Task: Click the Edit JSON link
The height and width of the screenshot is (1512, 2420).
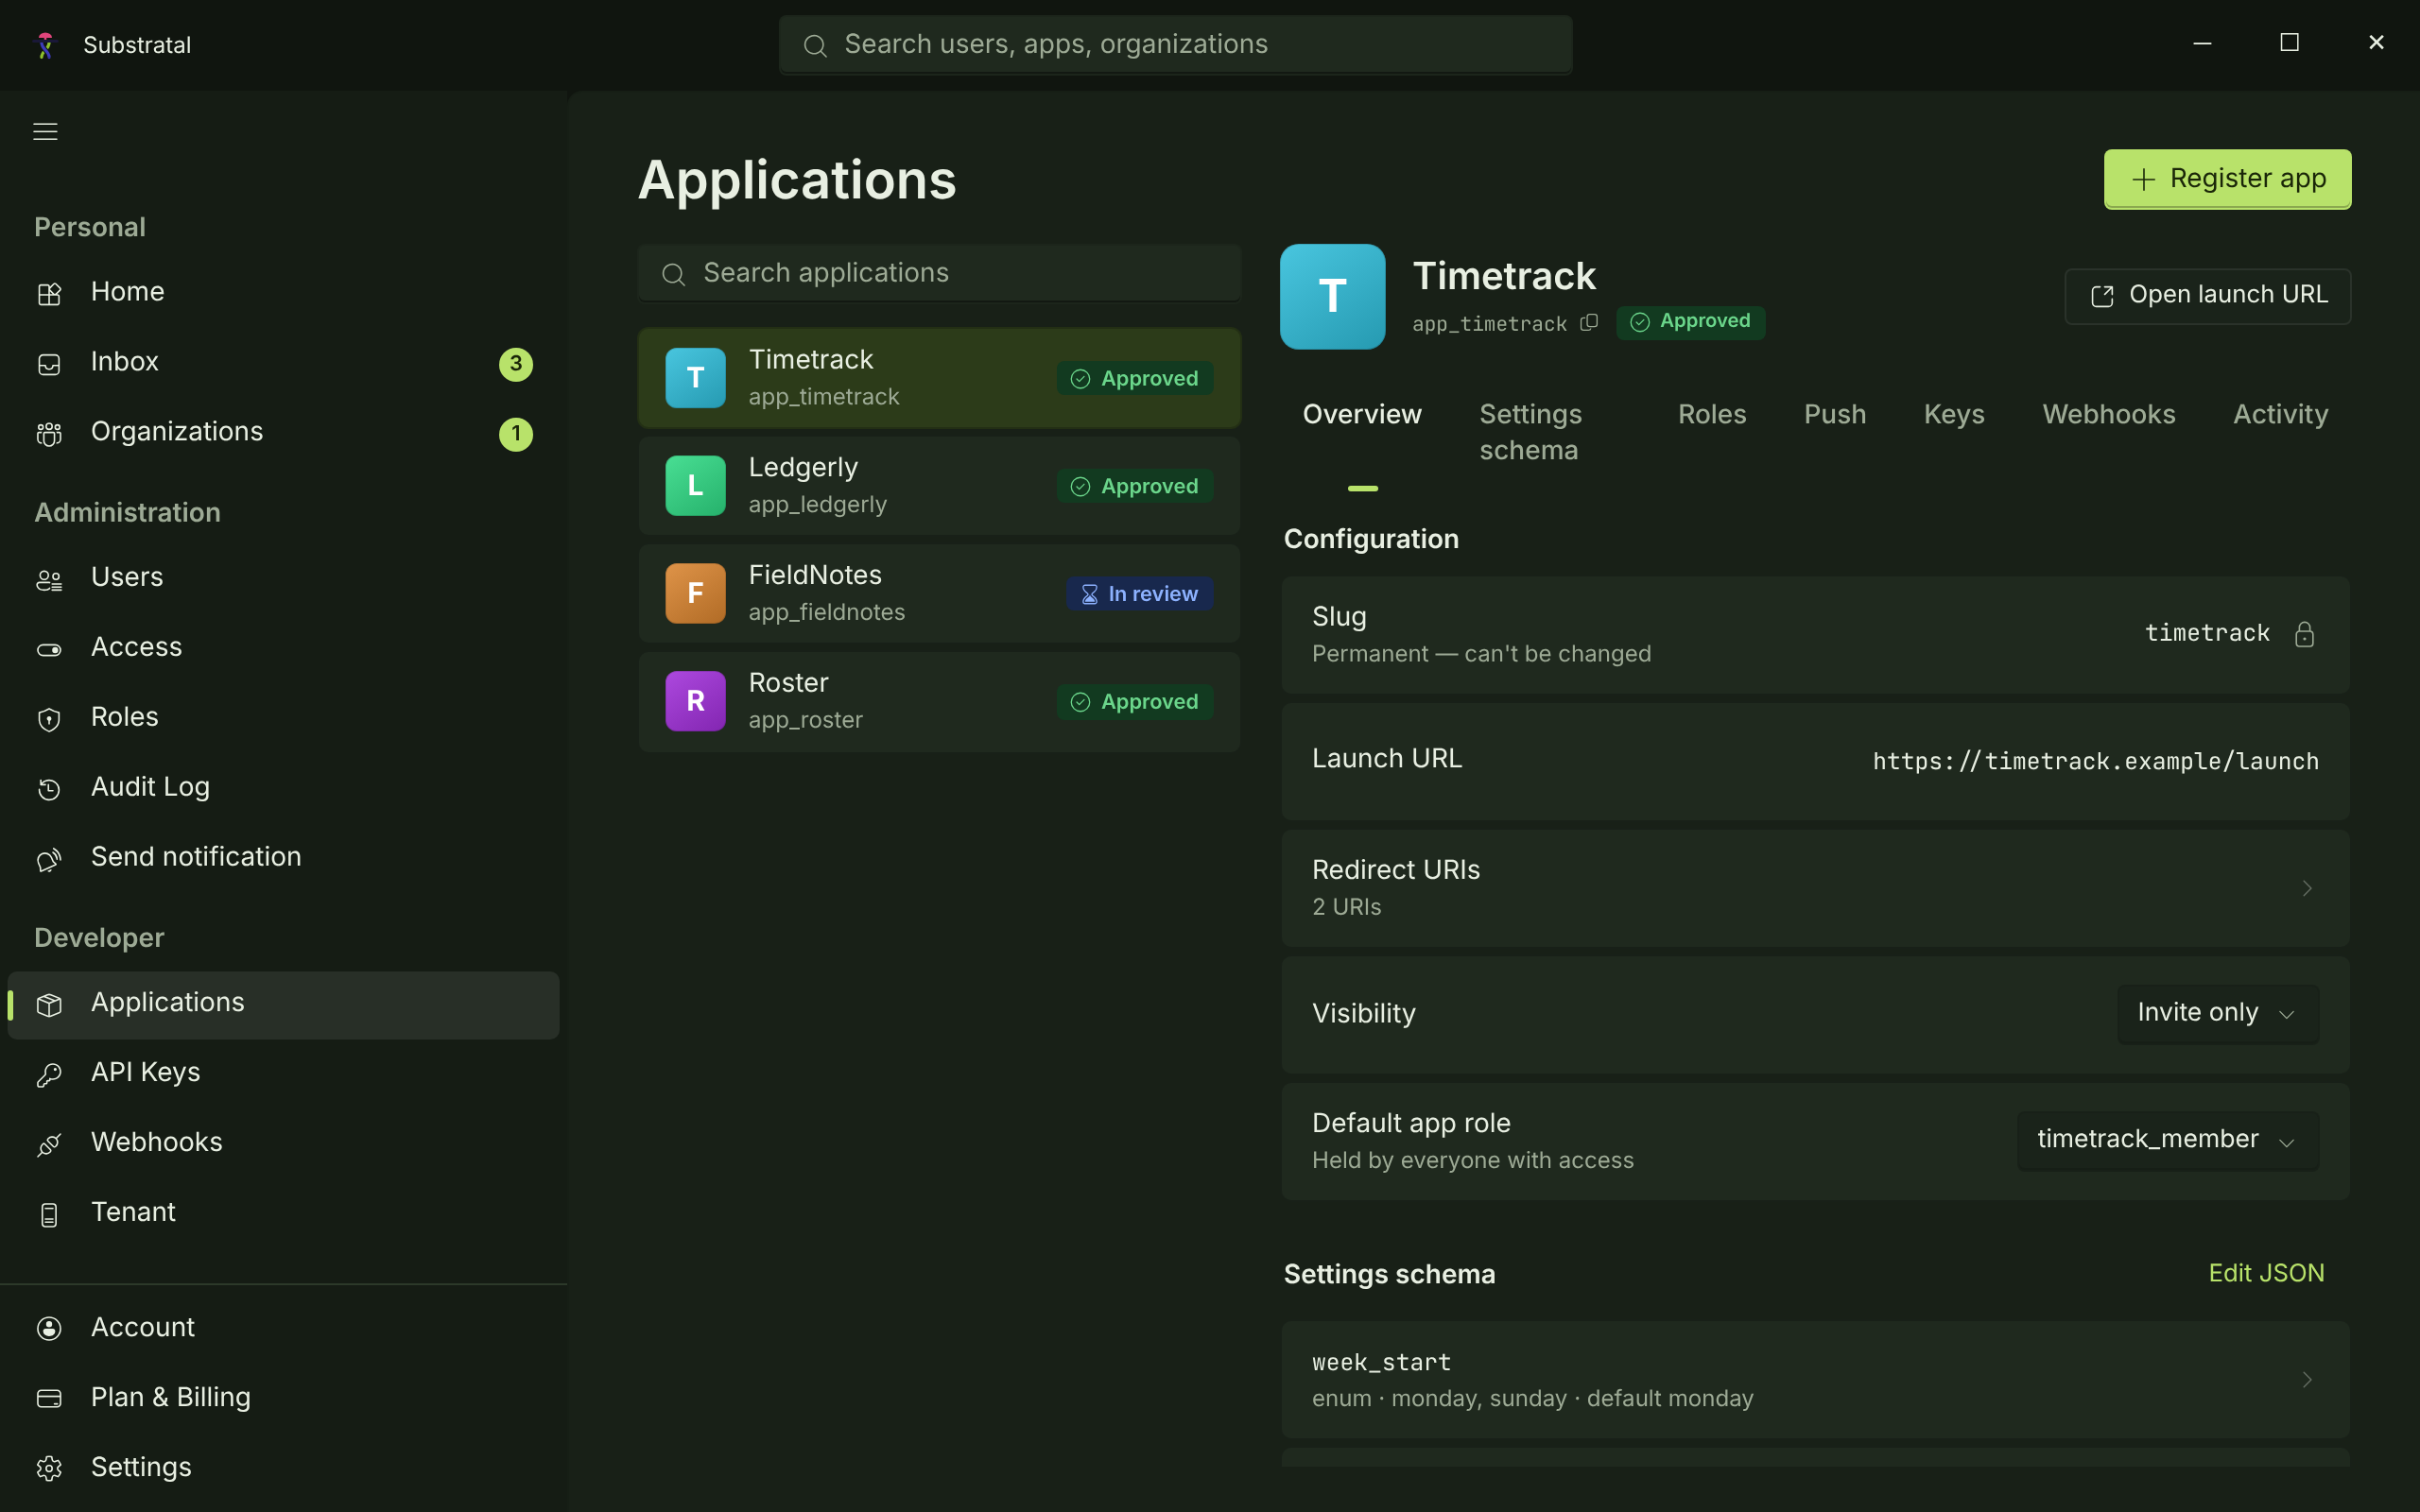Action: point(2266,1273)
